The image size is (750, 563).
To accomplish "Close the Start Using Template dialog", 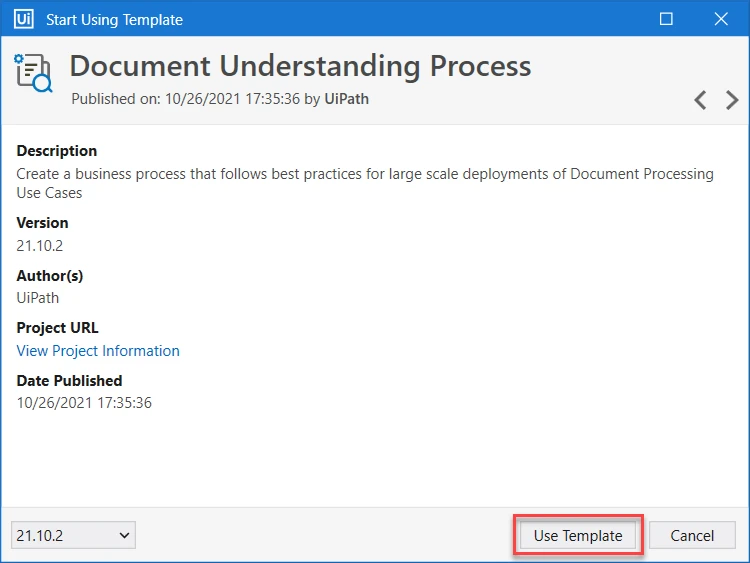I will pos(721,19).
